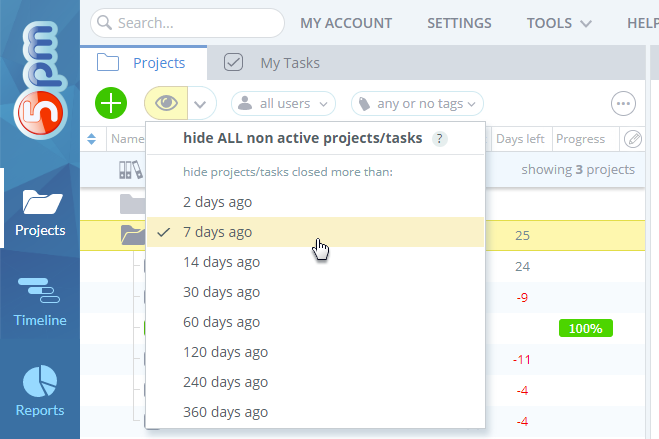The image size is (659, 439).
Task: Open the eye filter dropdown arrow
Action: click(202, 103)
